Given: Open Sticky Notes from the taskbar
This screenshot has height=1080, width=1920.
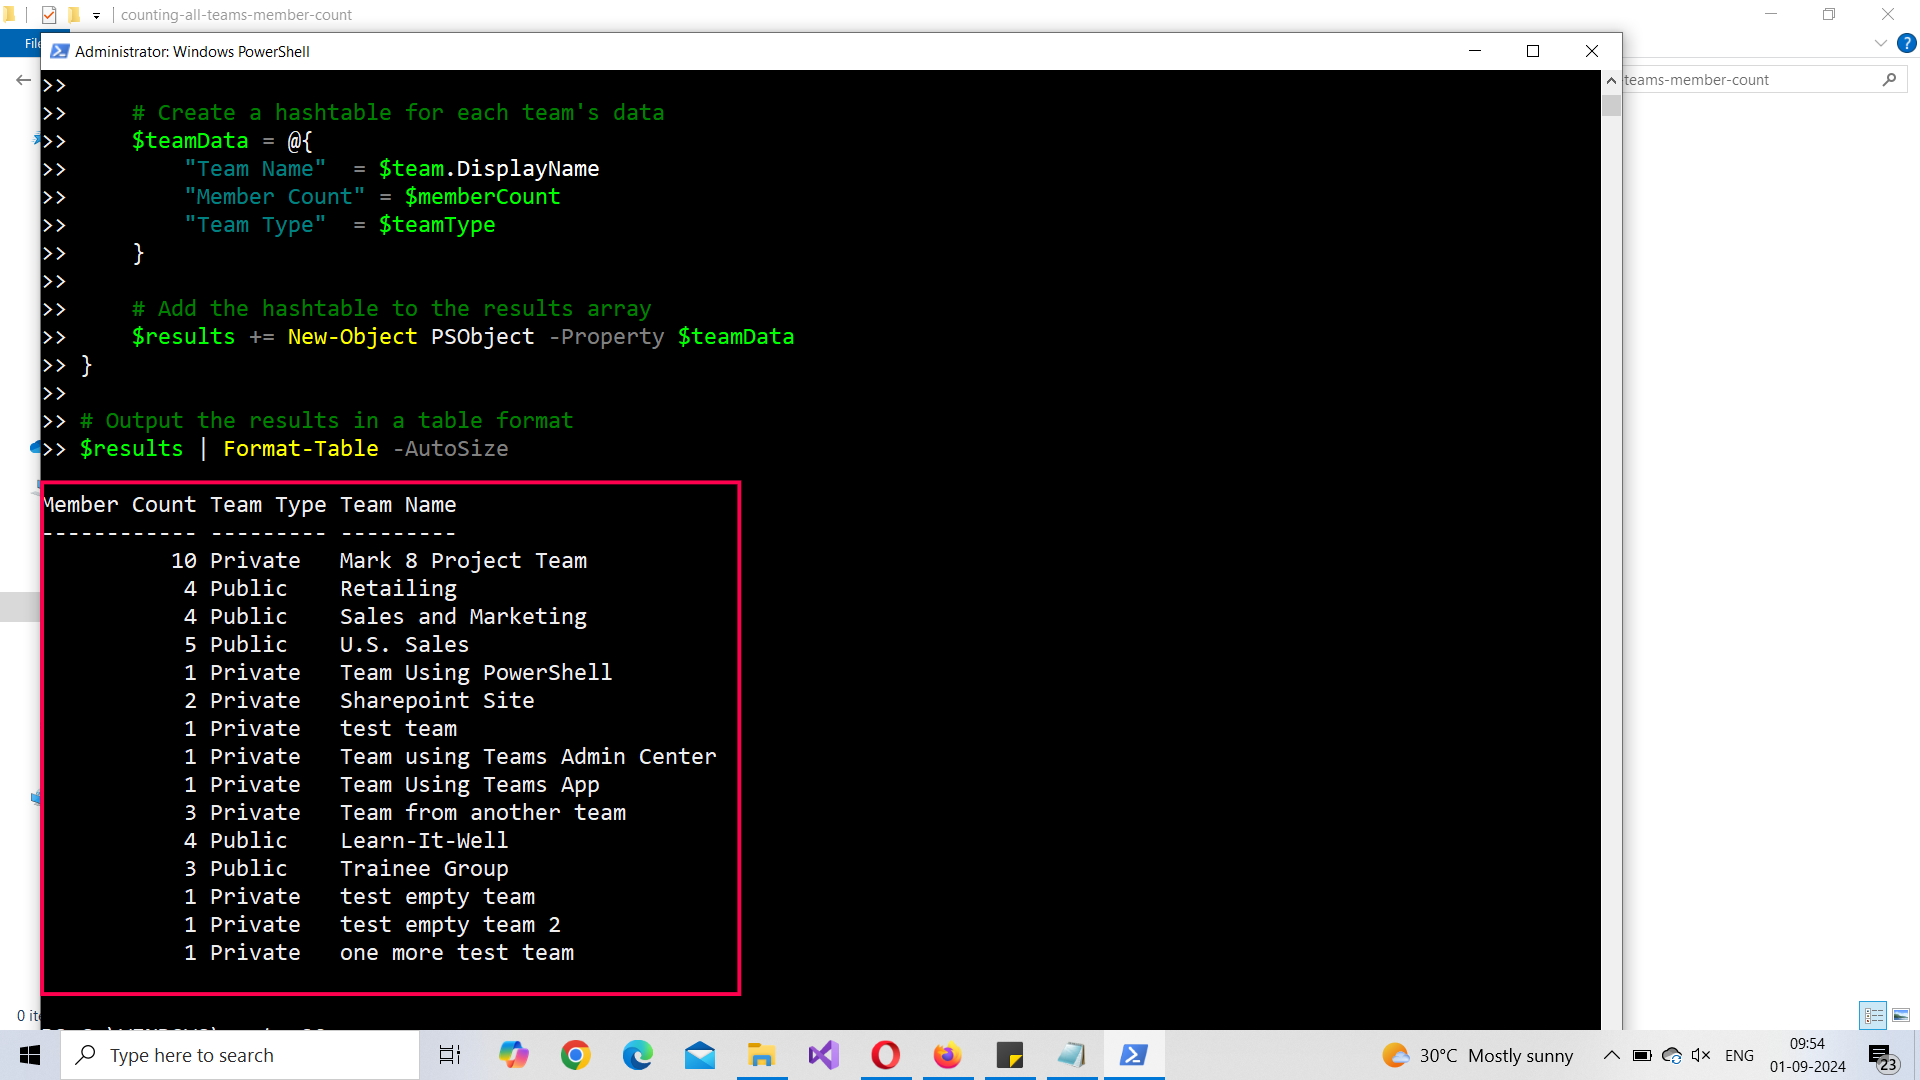Looking at the screenshot, I should pos(1009,1055).
